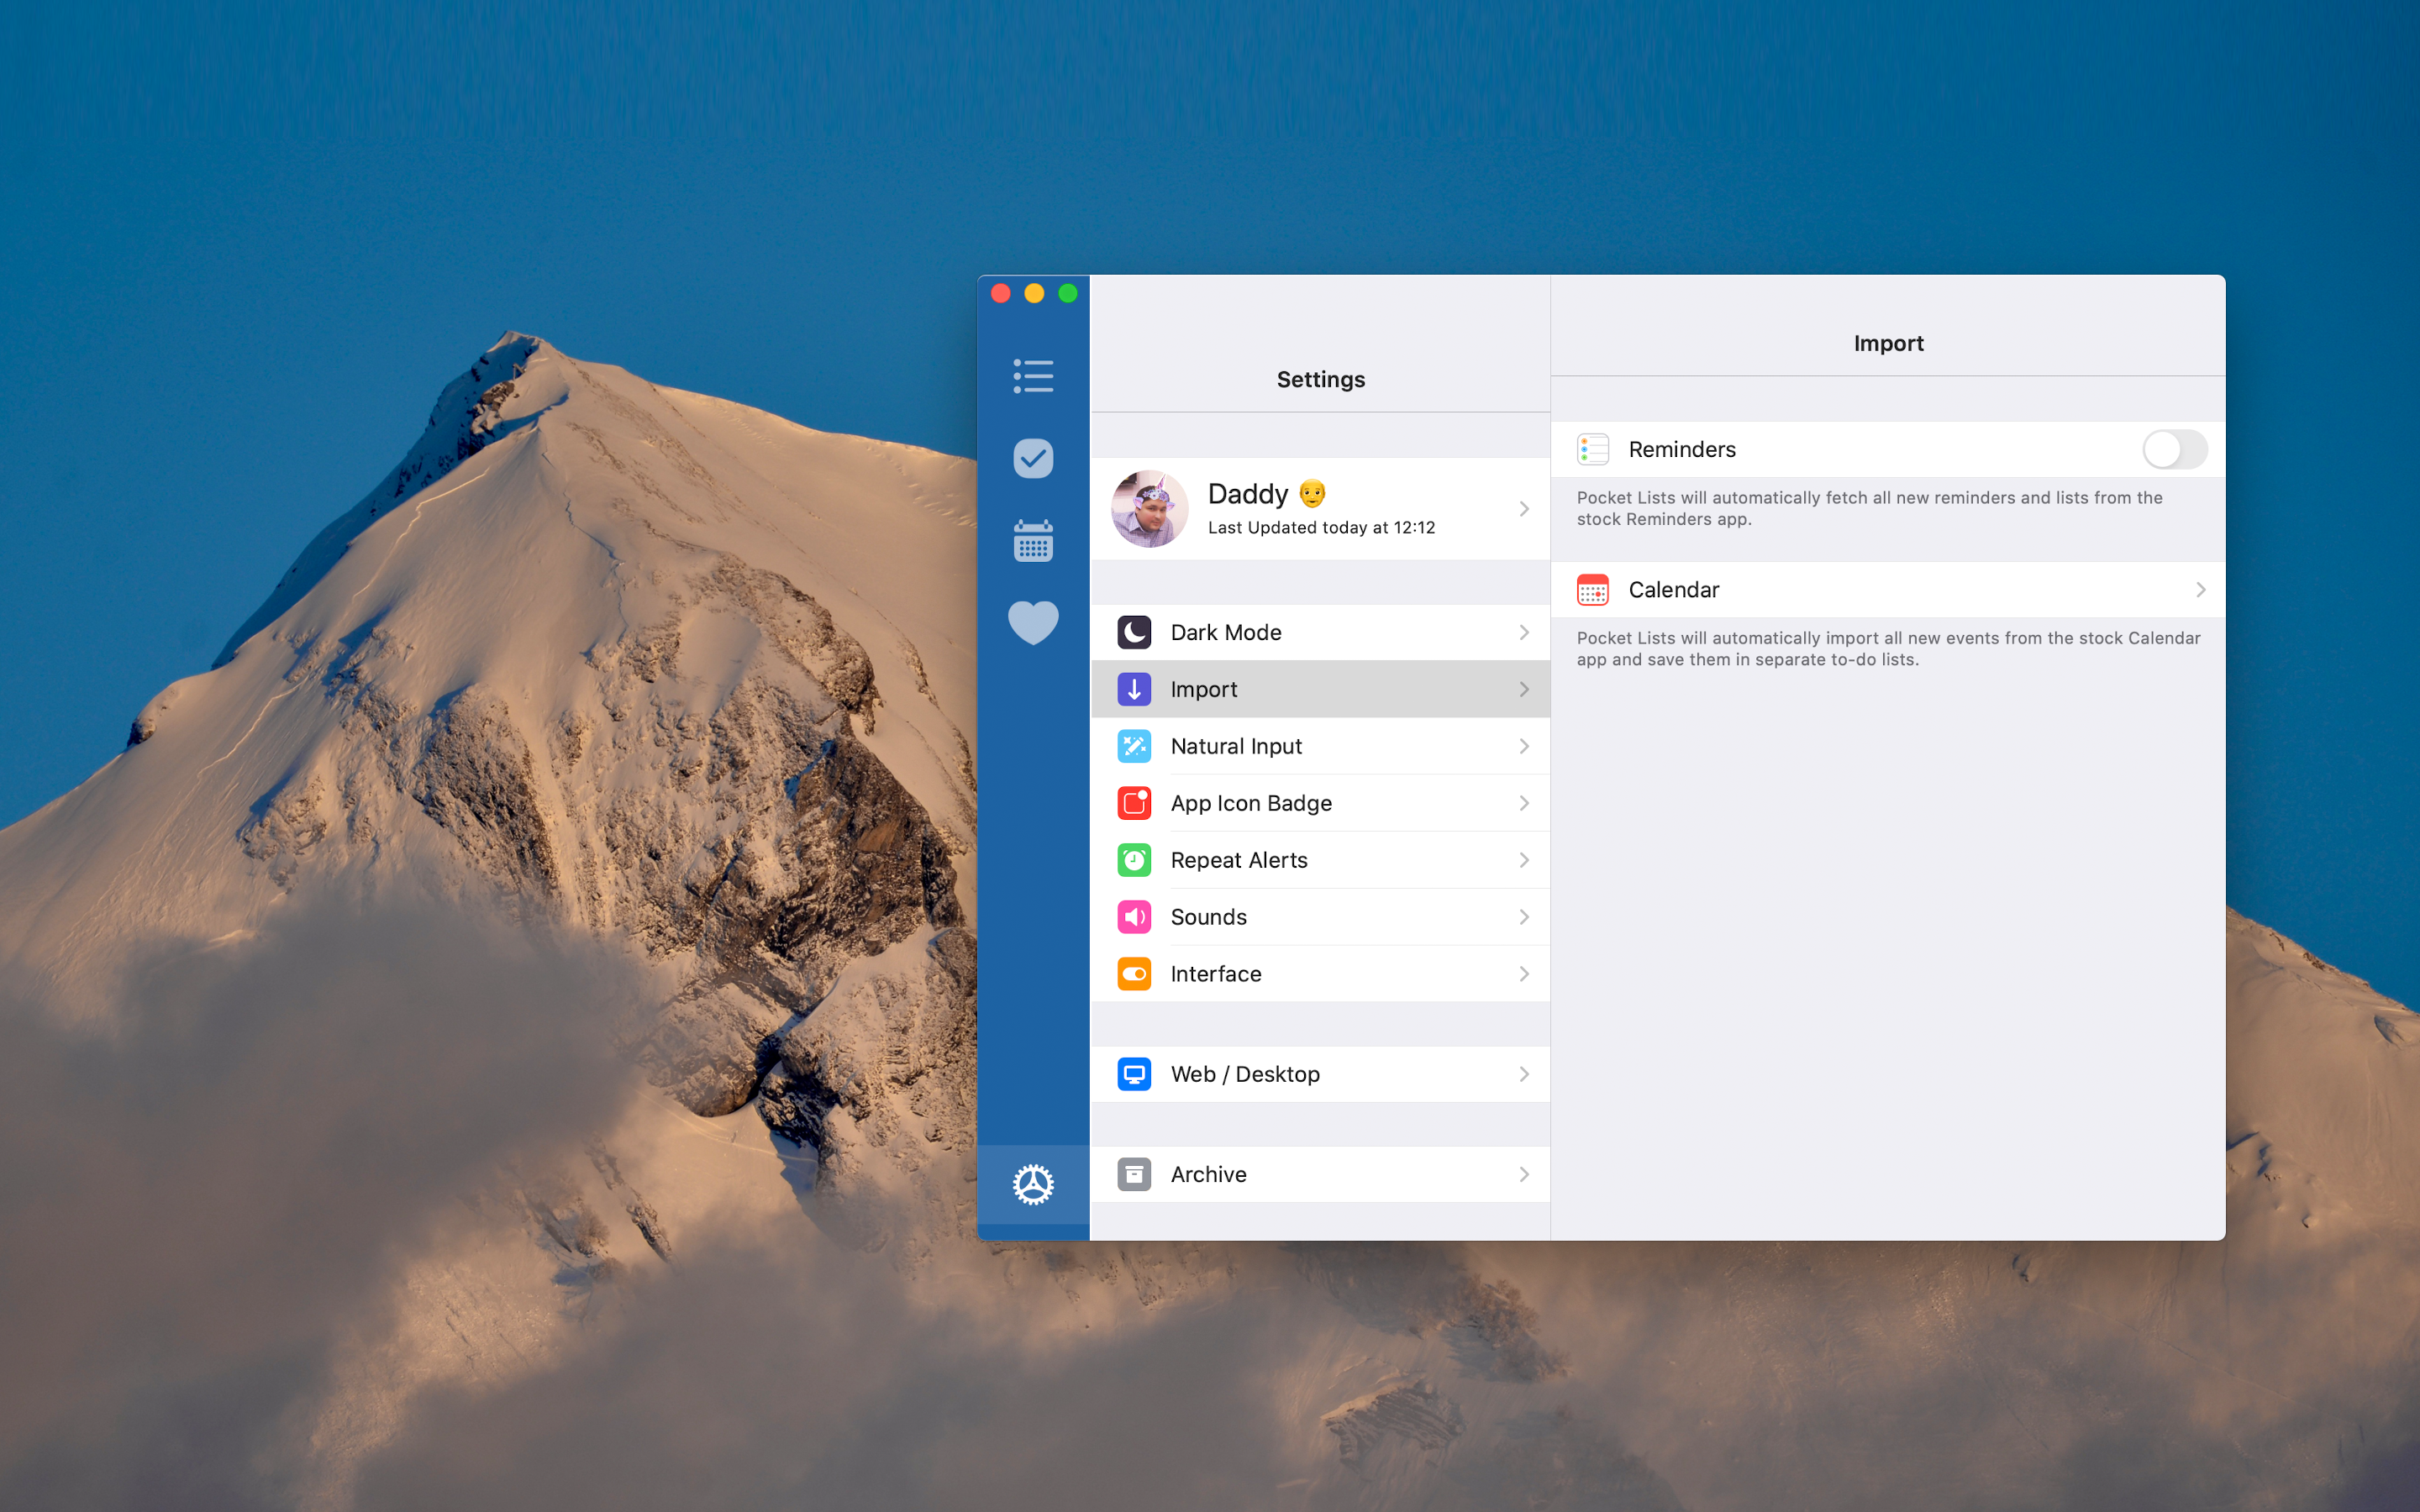The image size is (2420, 1512).
Task: Open Natural Input settings
Action: (x=1320, y=746)
